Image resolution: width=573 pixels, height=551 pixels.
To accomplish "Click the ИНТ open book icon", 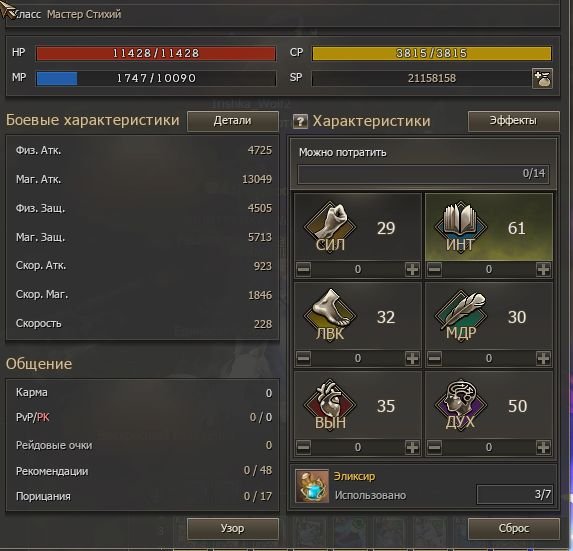I will pos(460,226).
